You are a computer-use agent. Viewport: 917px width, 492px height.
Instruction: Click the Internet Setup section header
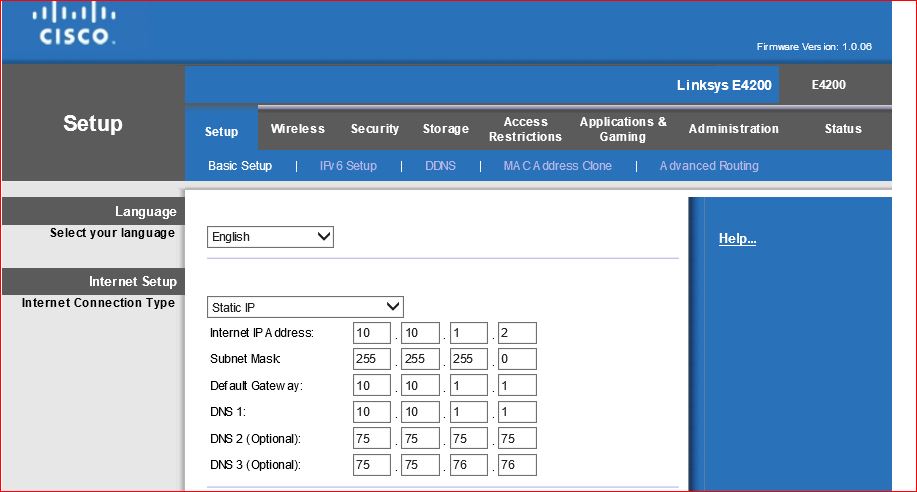pos(133,281)
